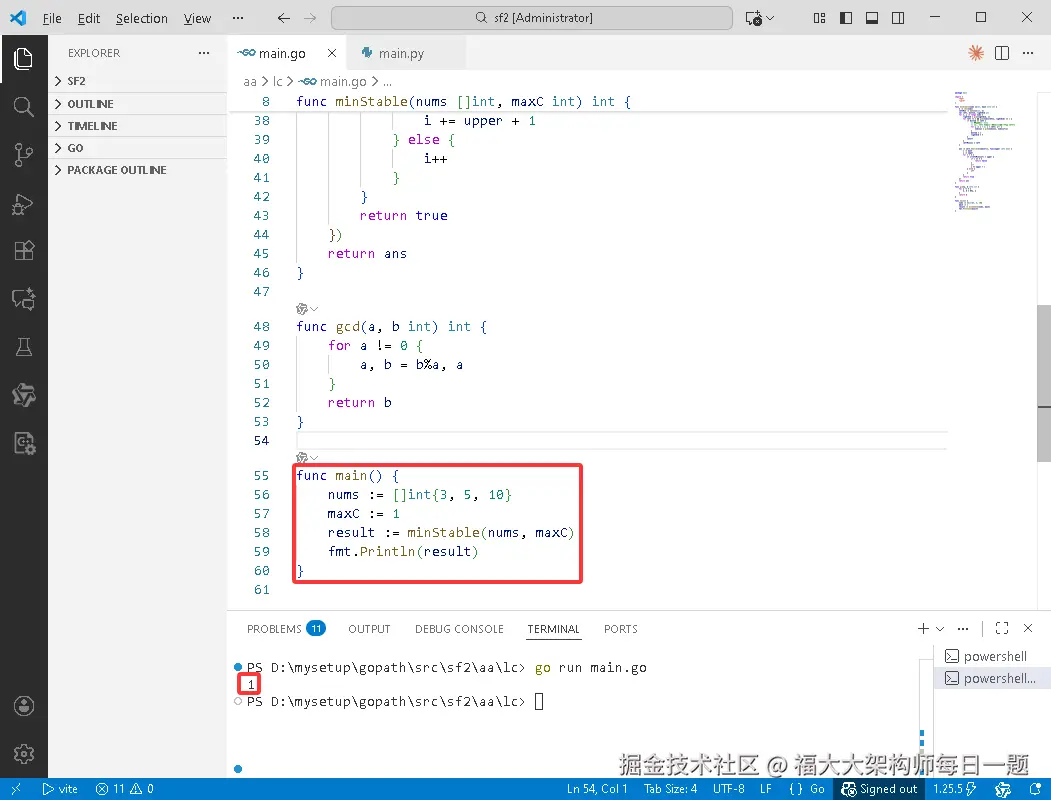Go back with the left arrow
Viewport: 1051px width, 800px height.
(x=284, y=18)
